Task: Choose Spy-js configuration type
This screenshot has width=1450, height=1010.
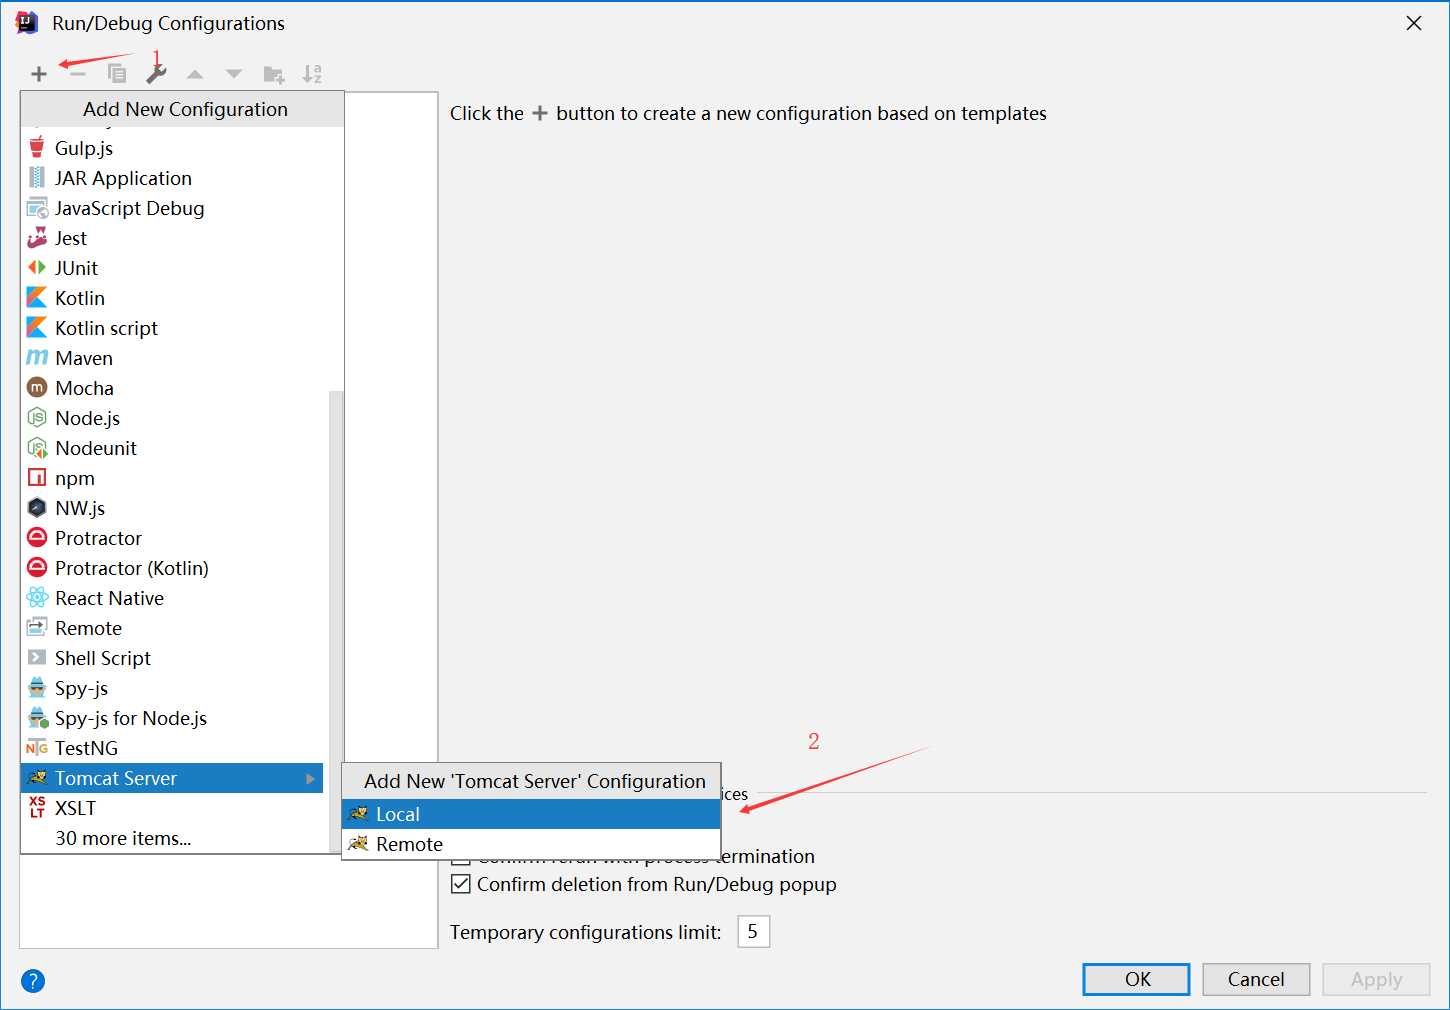Action: (x=172, y=688)
